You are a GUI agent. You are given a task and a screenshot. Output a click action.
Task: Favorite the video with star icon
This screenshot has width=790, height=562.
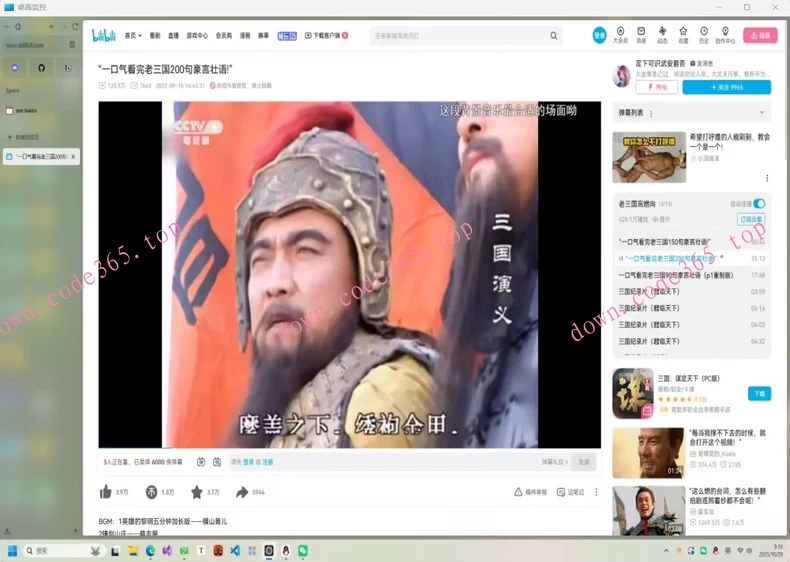[x=196, y=492]
